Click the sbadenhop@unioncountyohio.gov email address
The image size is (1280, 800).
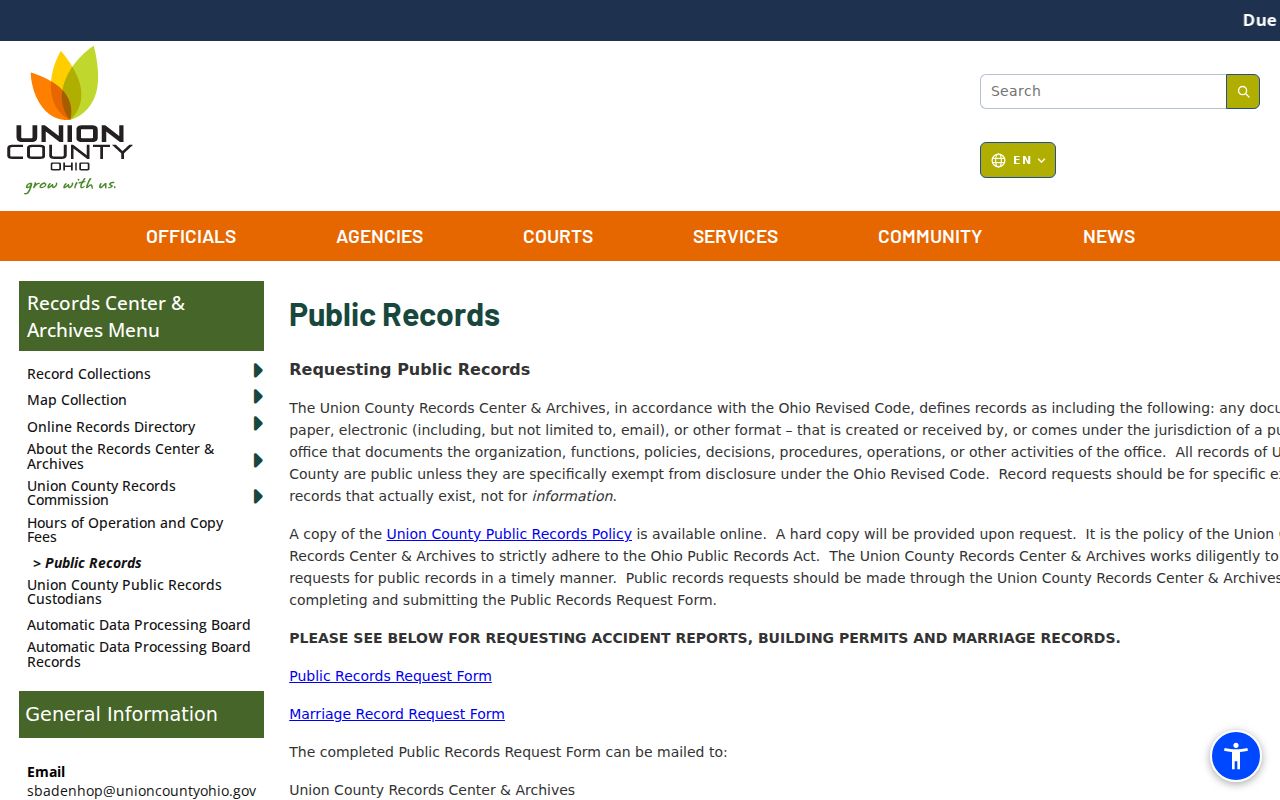point(142,791)
